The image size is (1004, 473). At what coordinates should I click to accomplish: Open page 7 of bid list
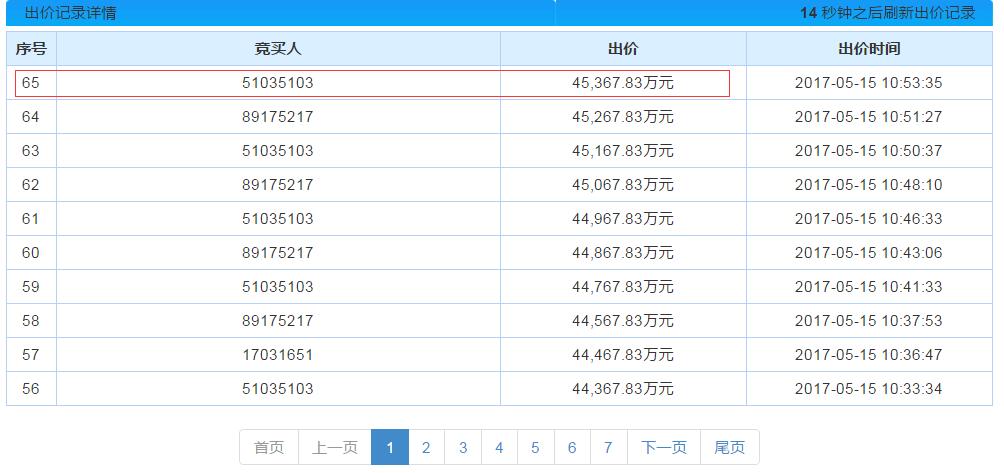(x=608, y=447)
